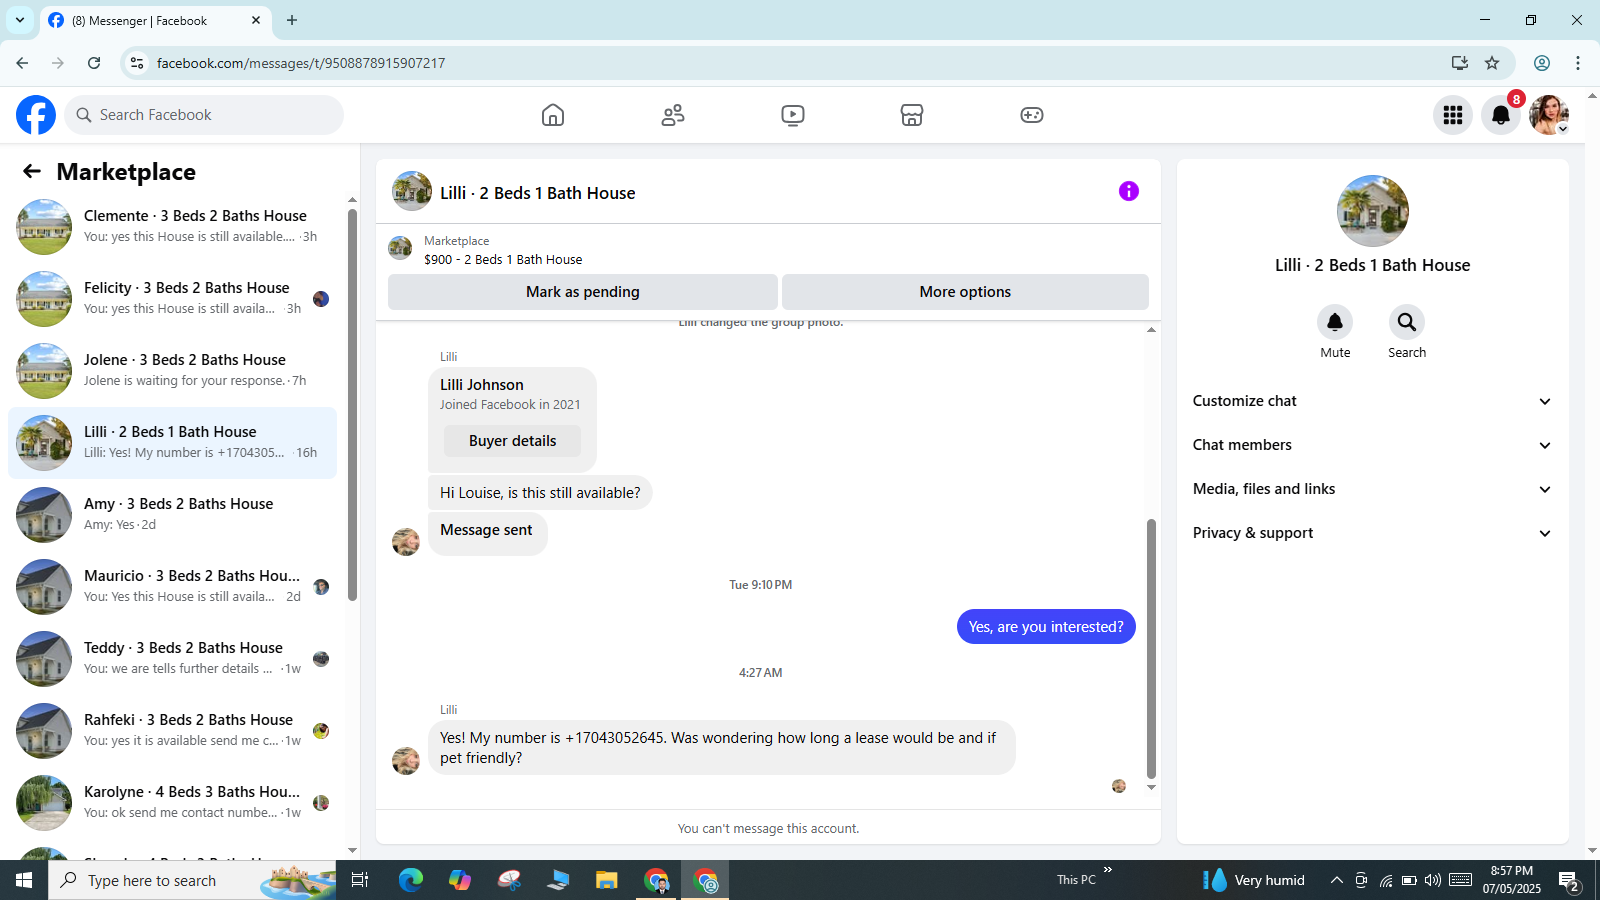Screen dimensions: 1600x900
Task: Click Mark as pending button
Action: 583,292
